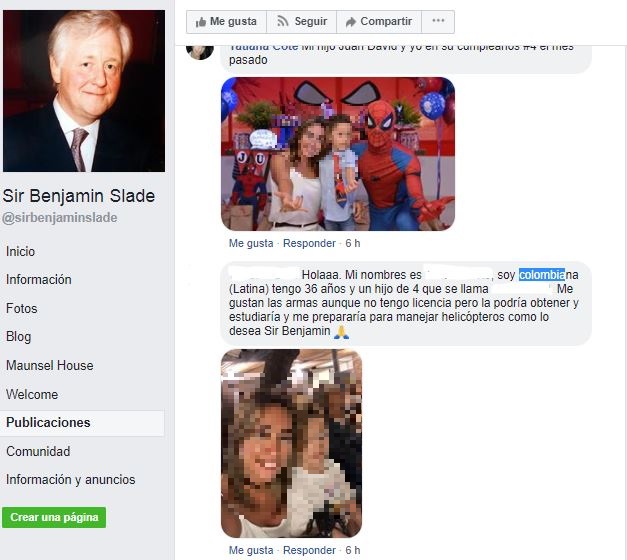
Task: Click the Sir Benjamin Slade page title
Action: coord(79,196)
